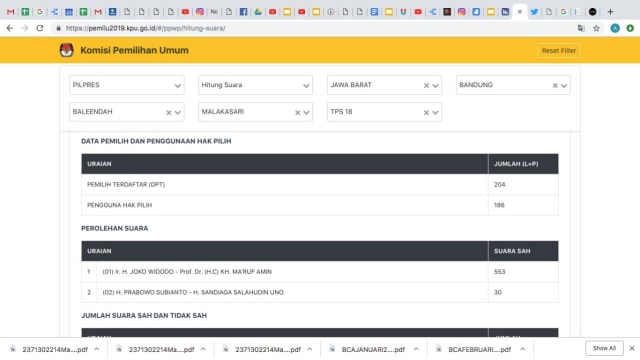Select the hak pilih value 186
The height and width of the screenshot is (360, 640).
(499, 205)
